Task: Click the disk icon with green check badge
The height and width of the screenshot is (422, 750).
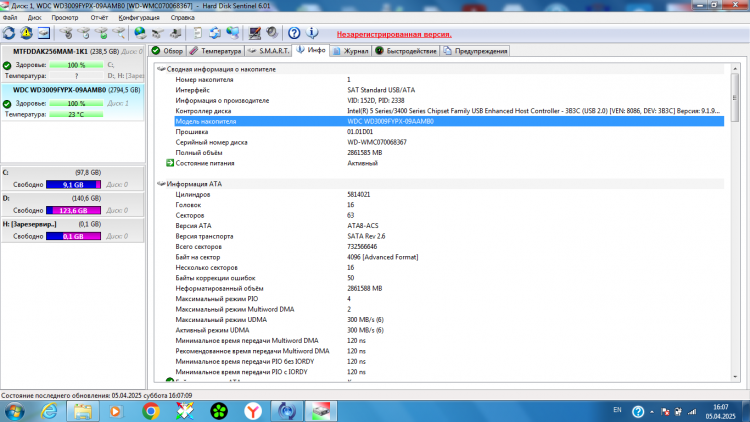Action: coord(101,33)
